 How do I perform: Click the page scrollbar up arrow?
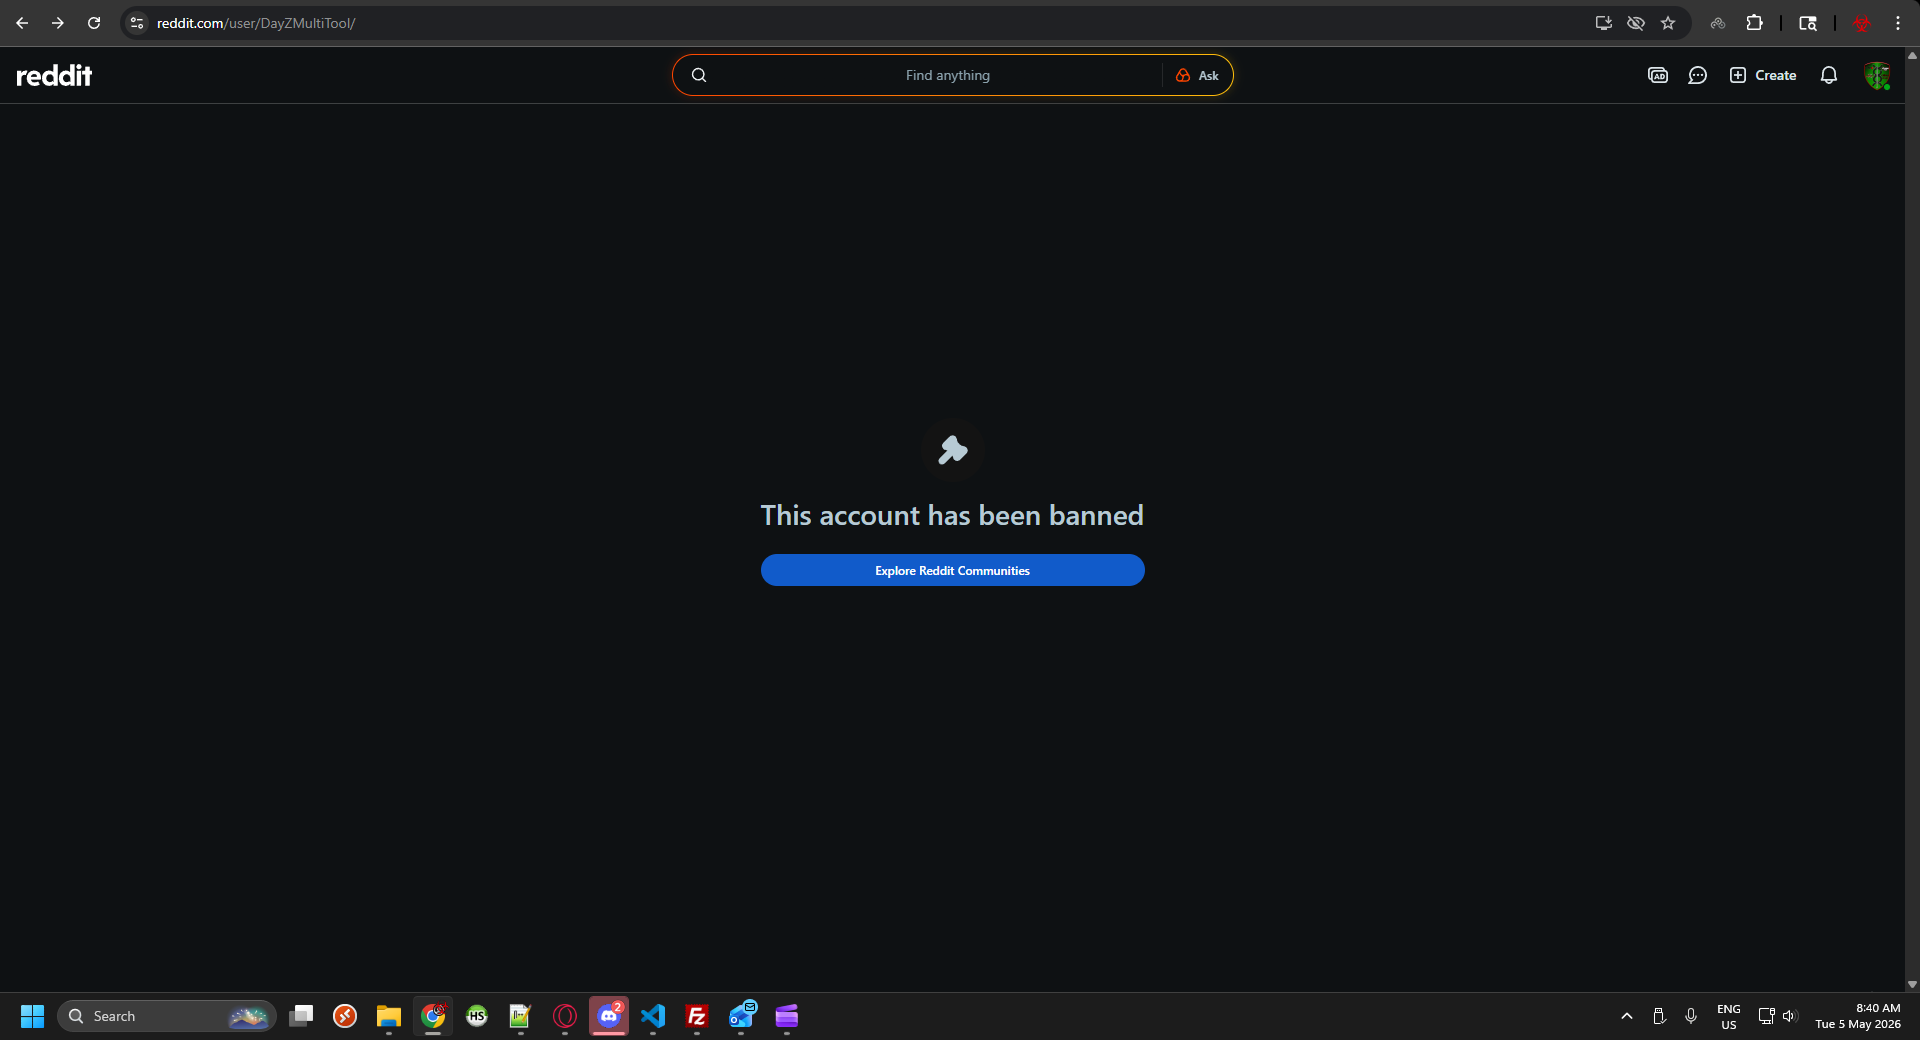[1912, 55]
